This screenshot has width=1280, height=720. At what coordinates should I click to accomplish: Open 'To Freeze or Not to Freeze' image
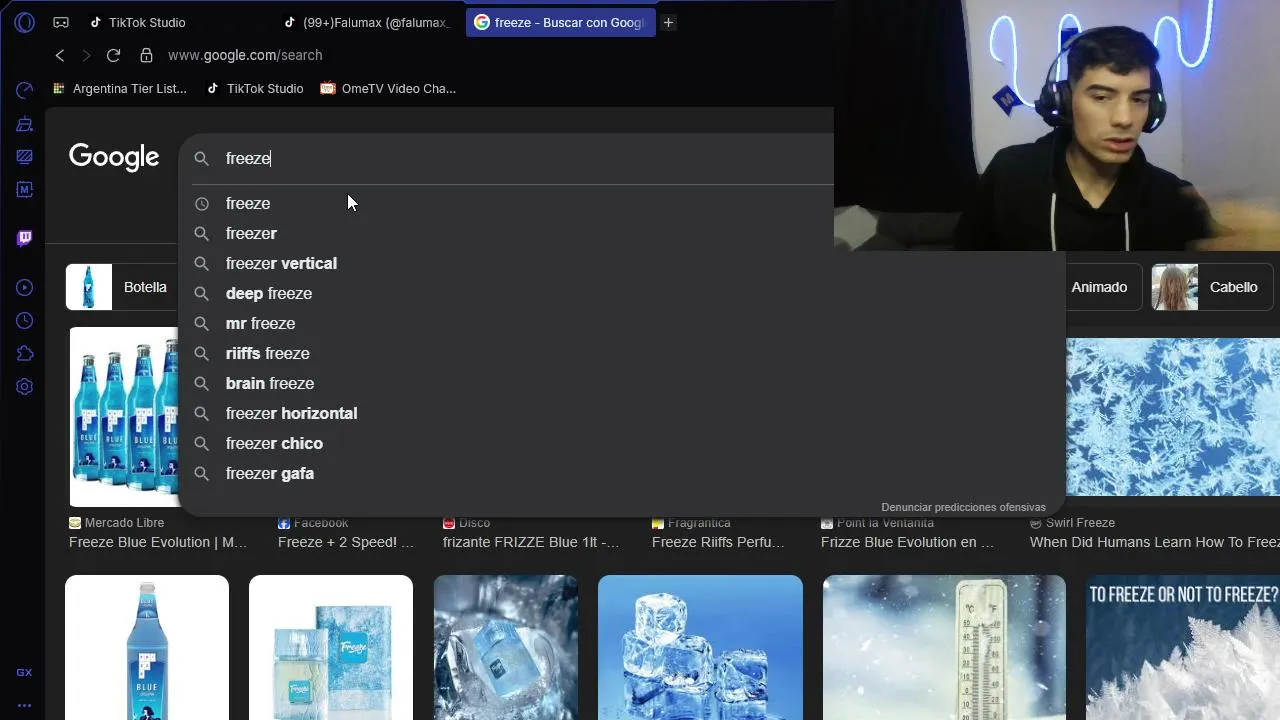point(1183,647)
